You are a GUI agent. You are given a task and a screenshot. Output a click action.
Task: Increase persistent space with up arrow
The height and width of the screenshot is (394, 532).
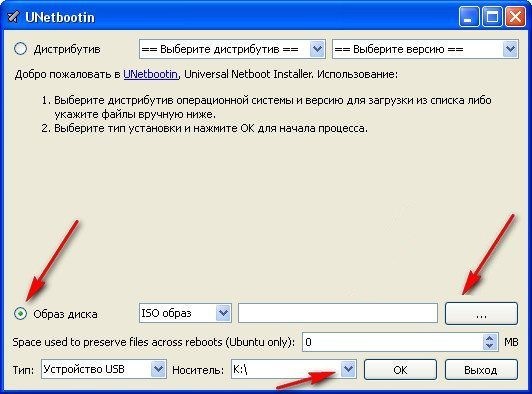click(x=490, y=338)
